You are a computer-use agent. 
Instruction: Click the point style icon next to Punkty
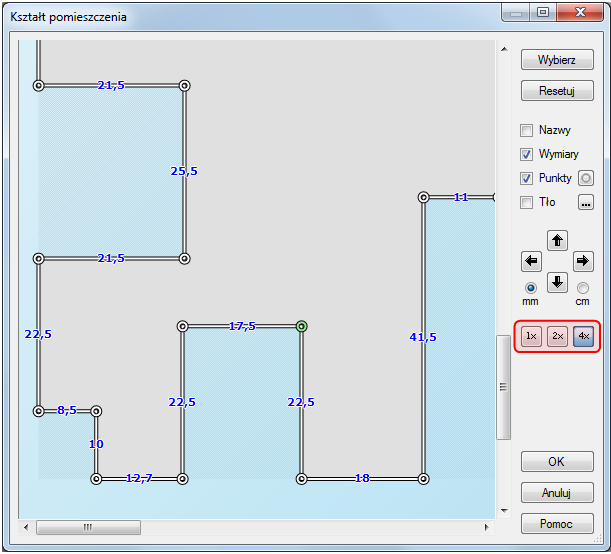pos(586,178)
